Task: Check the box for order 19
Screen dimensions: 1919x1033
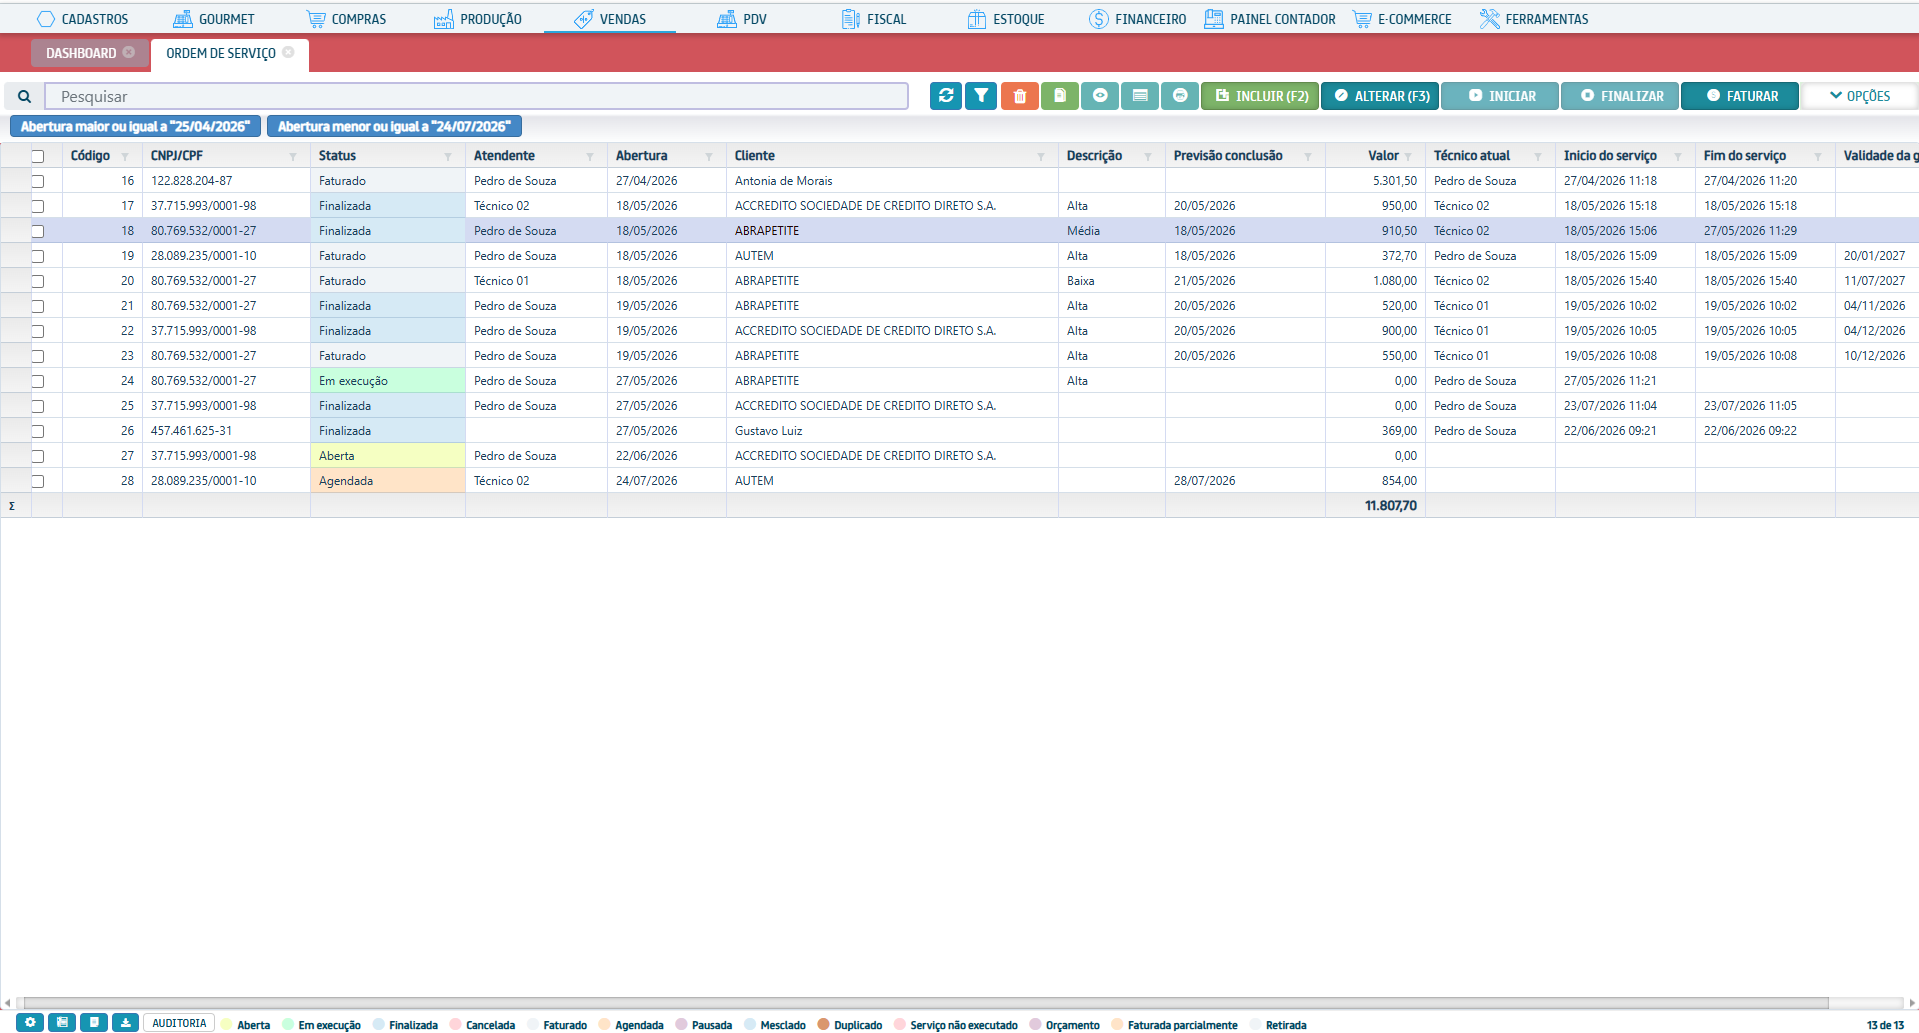Action: pos(38,256)
